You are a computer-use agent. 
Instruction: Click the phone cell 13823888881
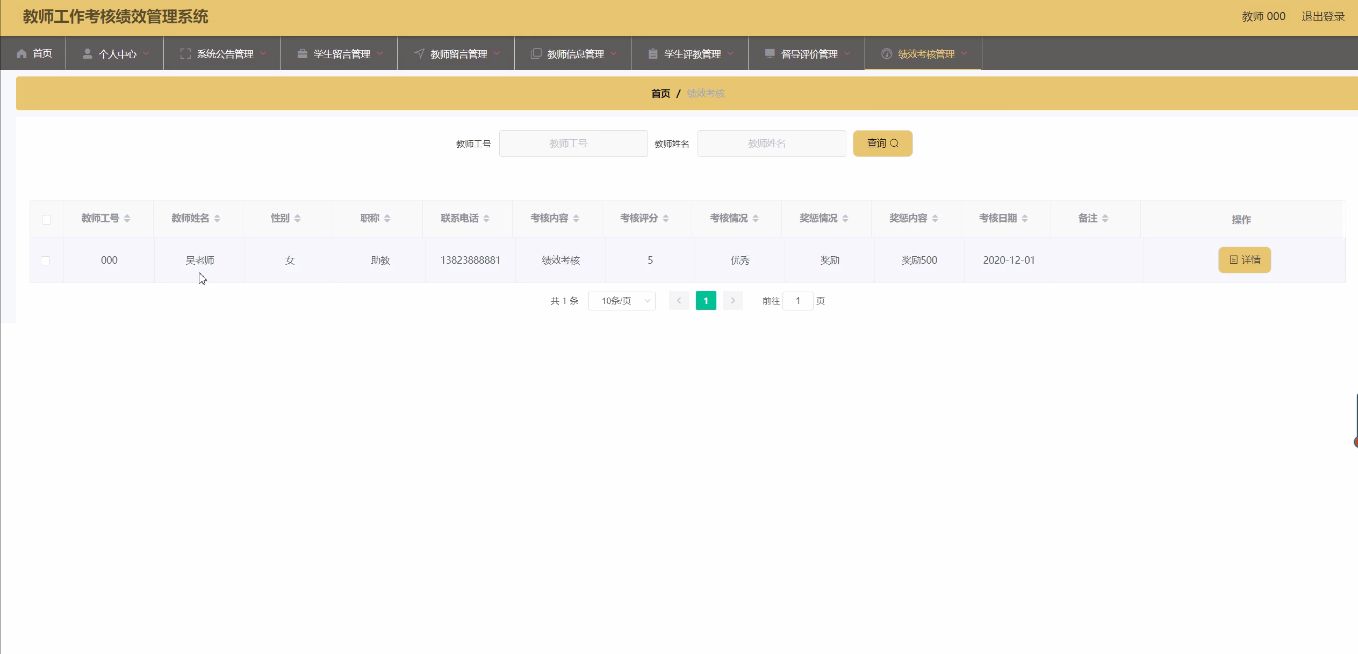coord(470,260)
